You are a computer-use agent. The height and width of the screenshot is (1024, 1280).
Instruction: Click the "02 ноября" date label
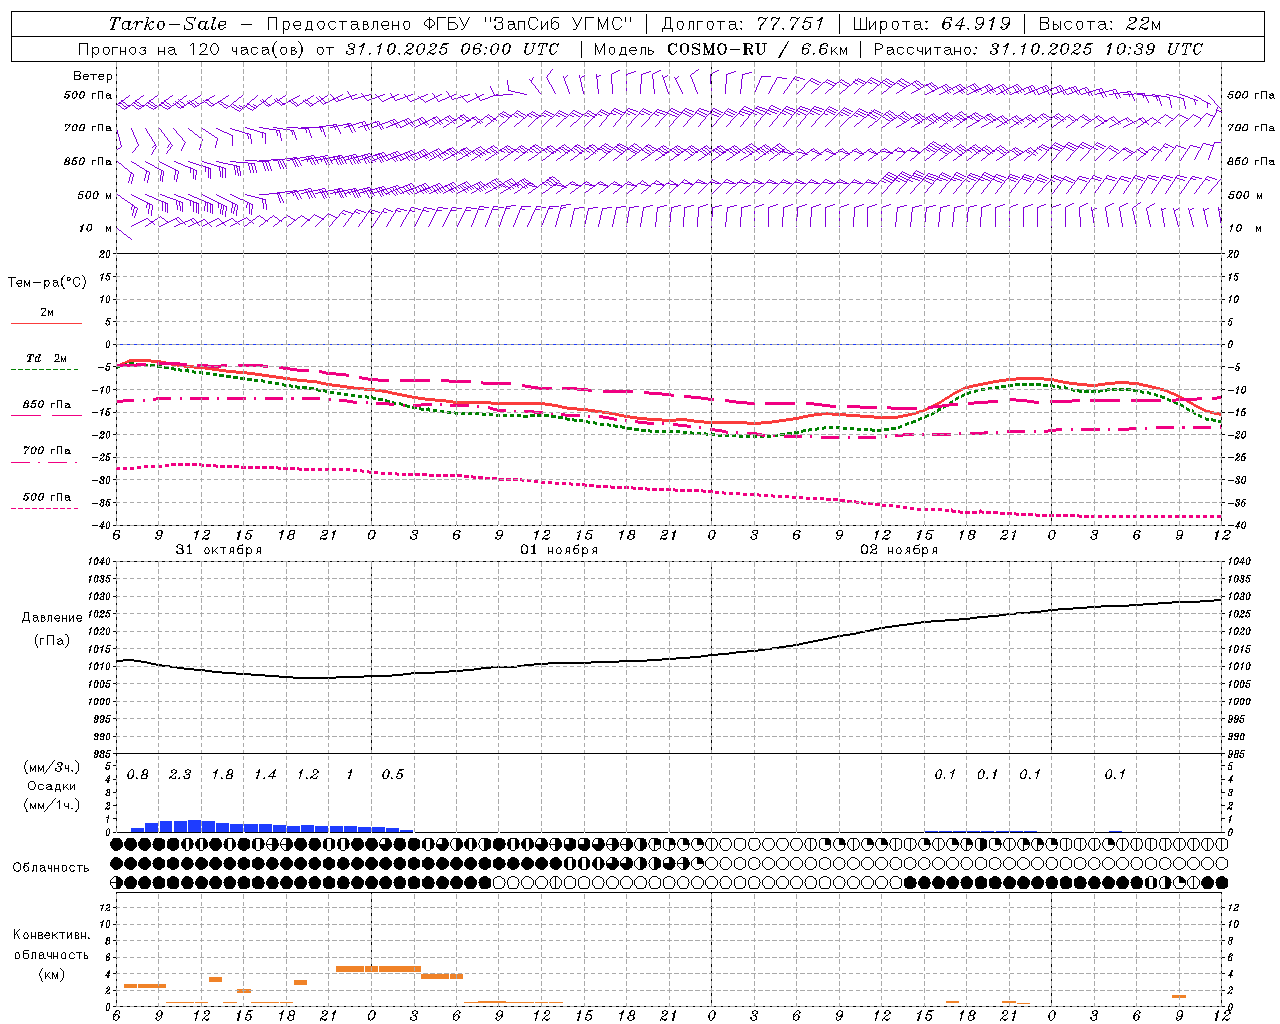coord(899,550)
